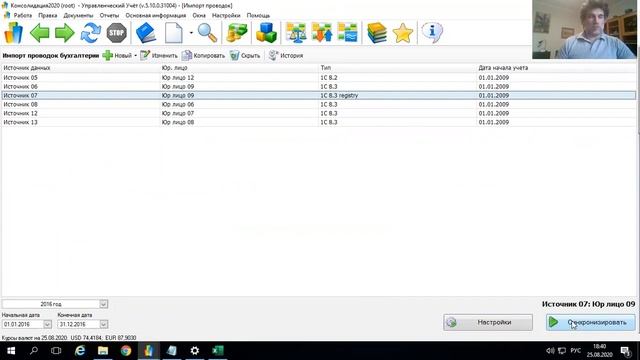The image size is (640, 360).
Task: Open search with the magnifying glass icon
Action: tap(207, 33)
